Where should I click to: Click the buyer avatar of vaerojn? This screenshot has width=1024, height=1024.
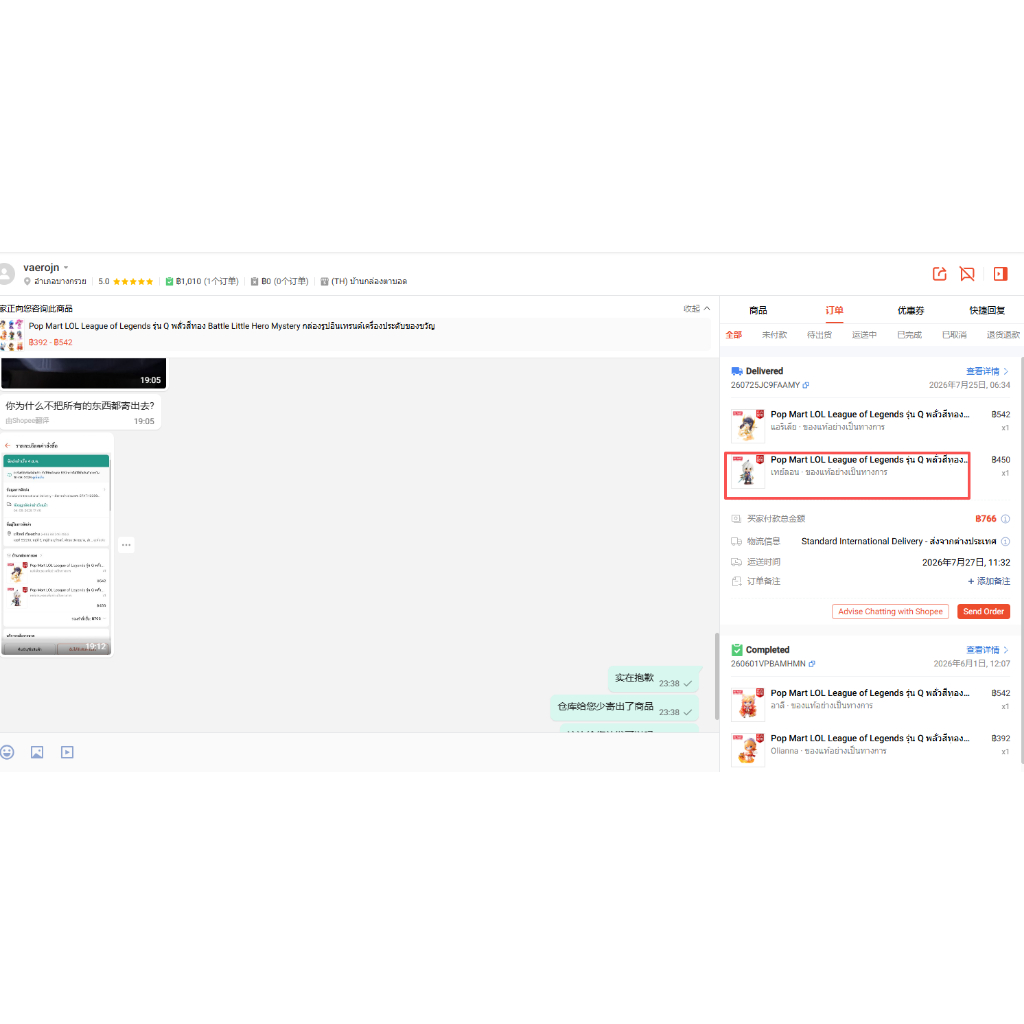pyautogui.click(x=5, y=274)
